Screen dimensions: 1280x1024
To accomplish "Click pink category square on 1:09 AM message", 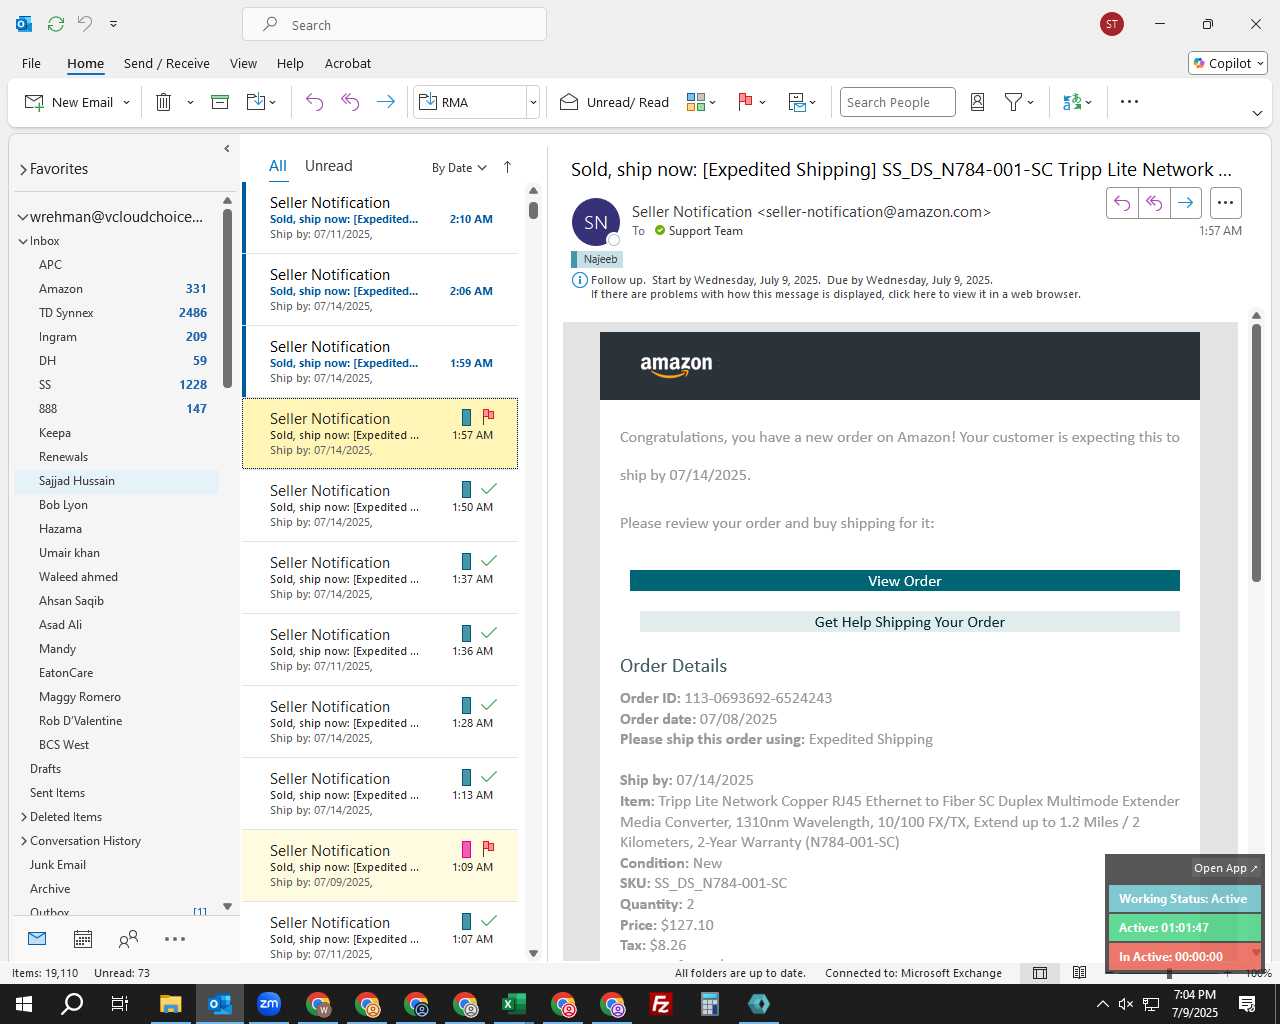I will tap(466, 849).
